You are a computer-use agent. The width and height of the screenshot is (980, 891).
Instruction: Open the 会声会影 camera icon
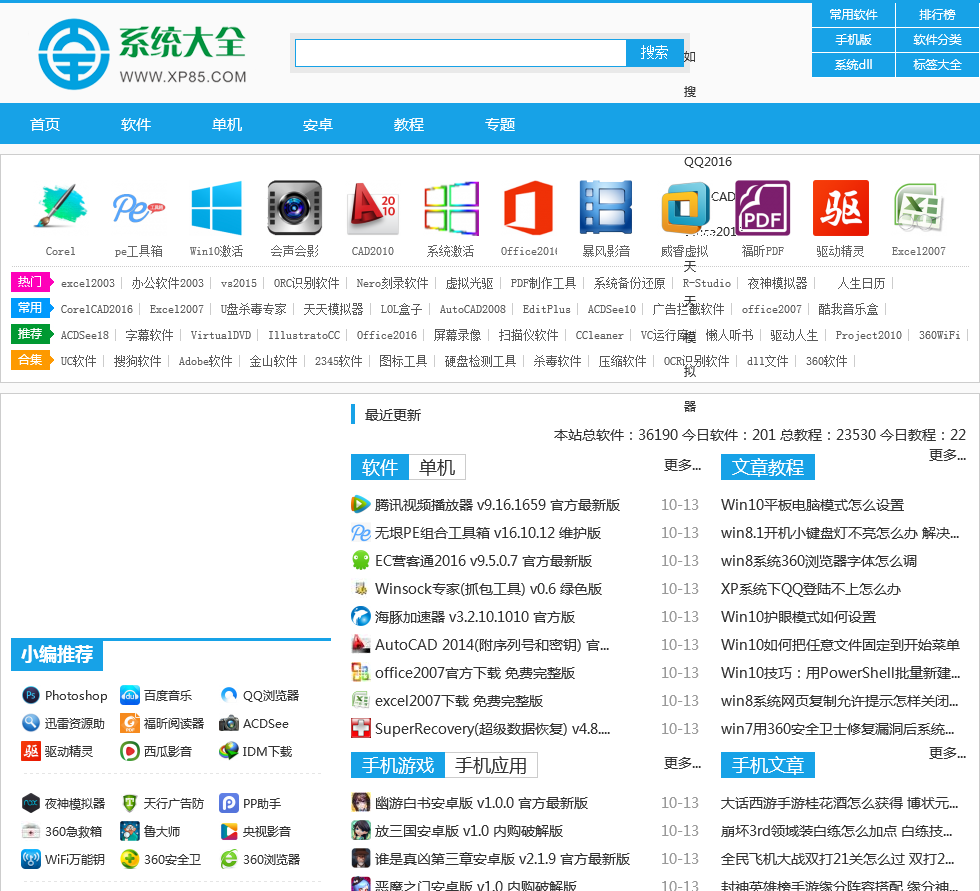294,207
